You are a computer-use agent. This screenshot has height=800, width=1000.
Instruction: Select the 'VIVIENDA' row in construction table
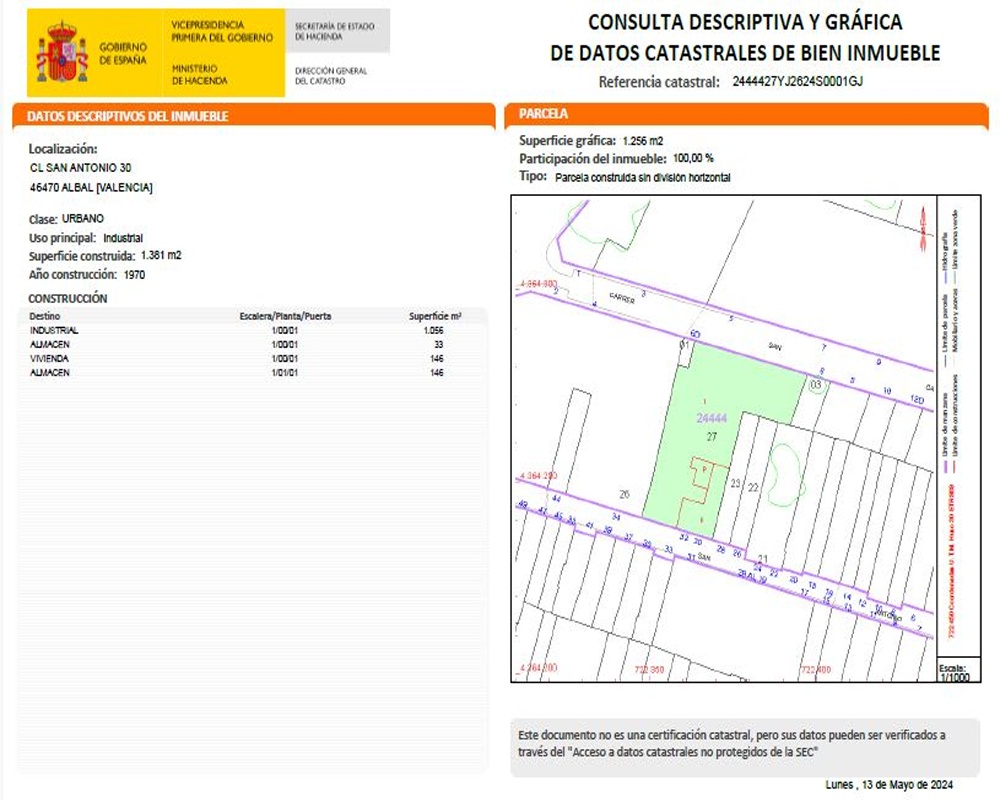coord(252,359)
